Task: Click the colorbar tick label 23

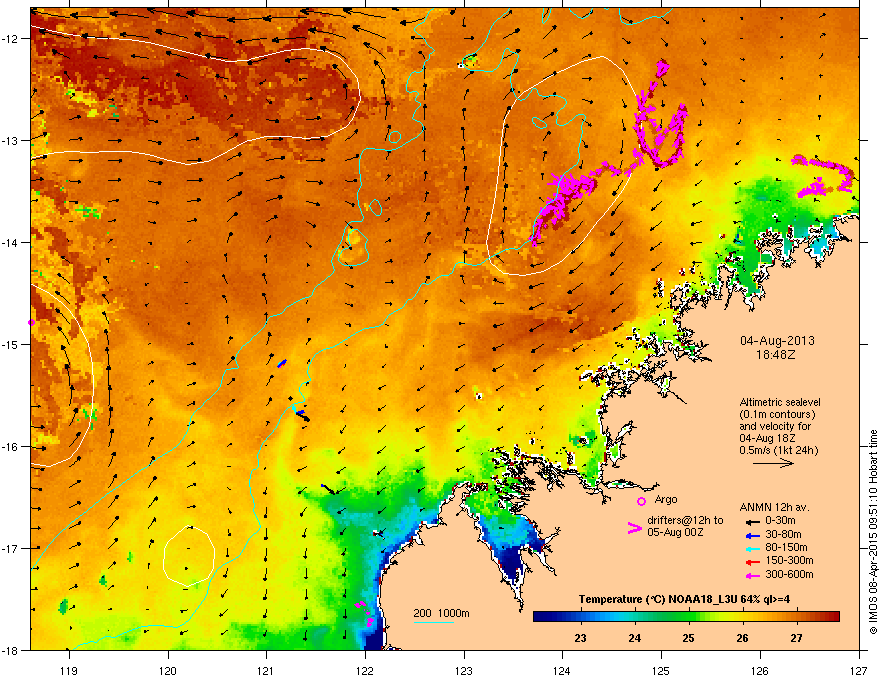Action: point(580,638)
